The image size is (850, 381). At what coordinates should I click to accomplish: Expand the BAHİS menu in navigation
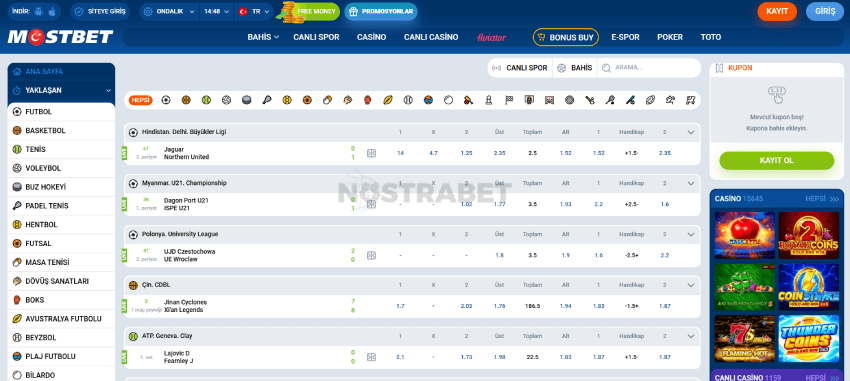click(263, 37)
